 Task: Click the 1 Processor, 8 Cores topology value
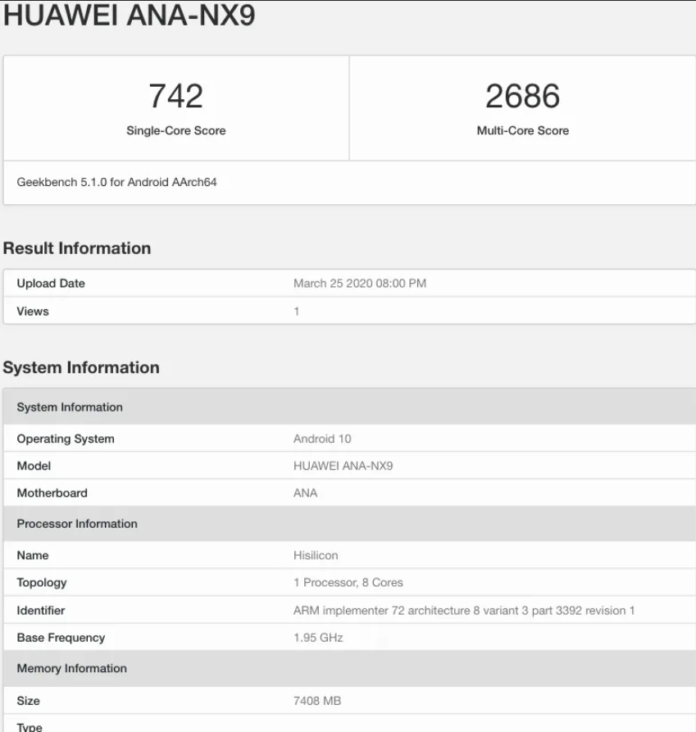(x=348, y=583)
